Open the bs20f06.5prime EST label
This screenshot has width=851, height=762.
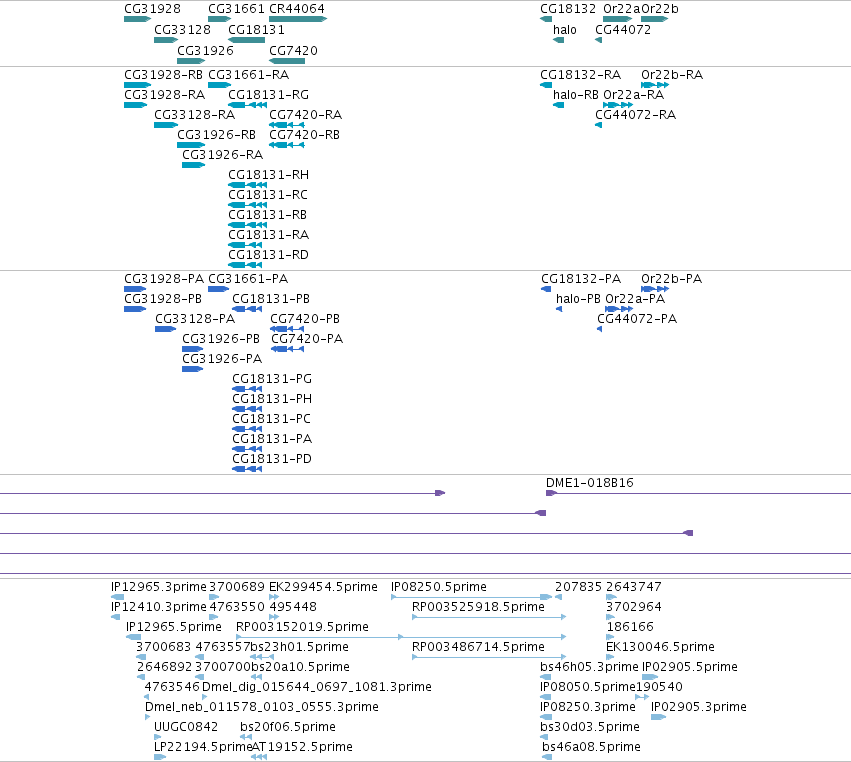288,727
